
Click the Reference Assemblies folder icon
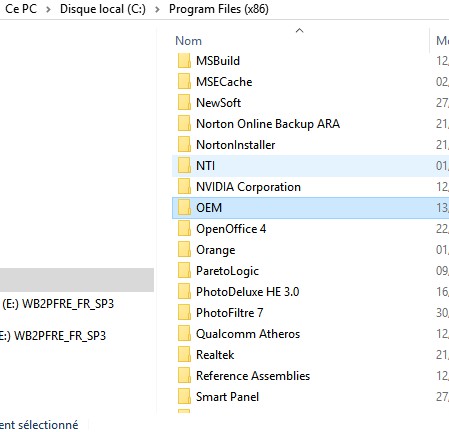pyautogui.click(x=184, y=376)
